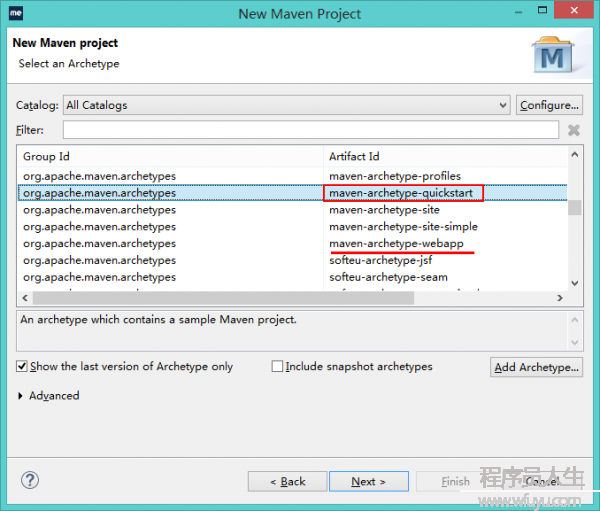Select the maven-archetype-site row
Image resolution: width=600 pixels, height=511 pixels.
[293, 210]
